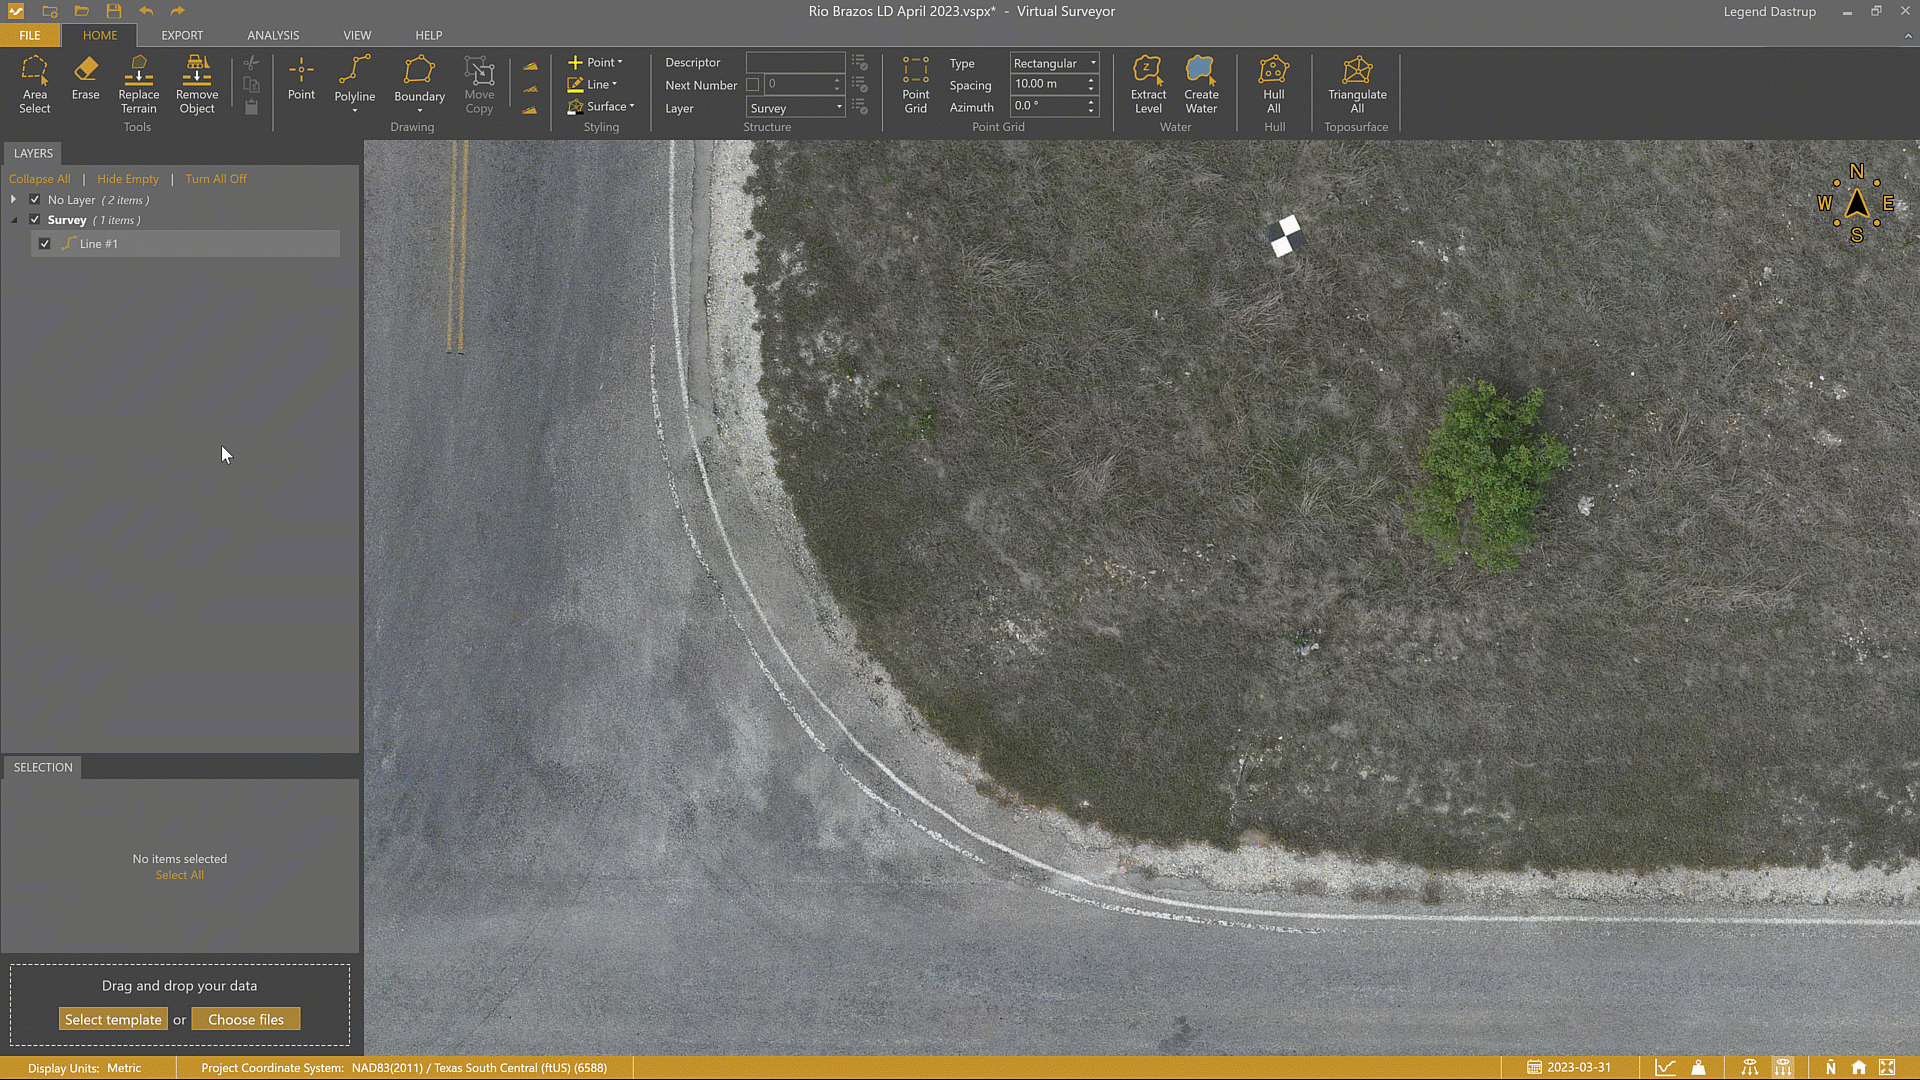The width and height of the screenshot is (1920, 1080).
Task: Uncheck the Line #1 layer visibility
Action: [45, 243]
